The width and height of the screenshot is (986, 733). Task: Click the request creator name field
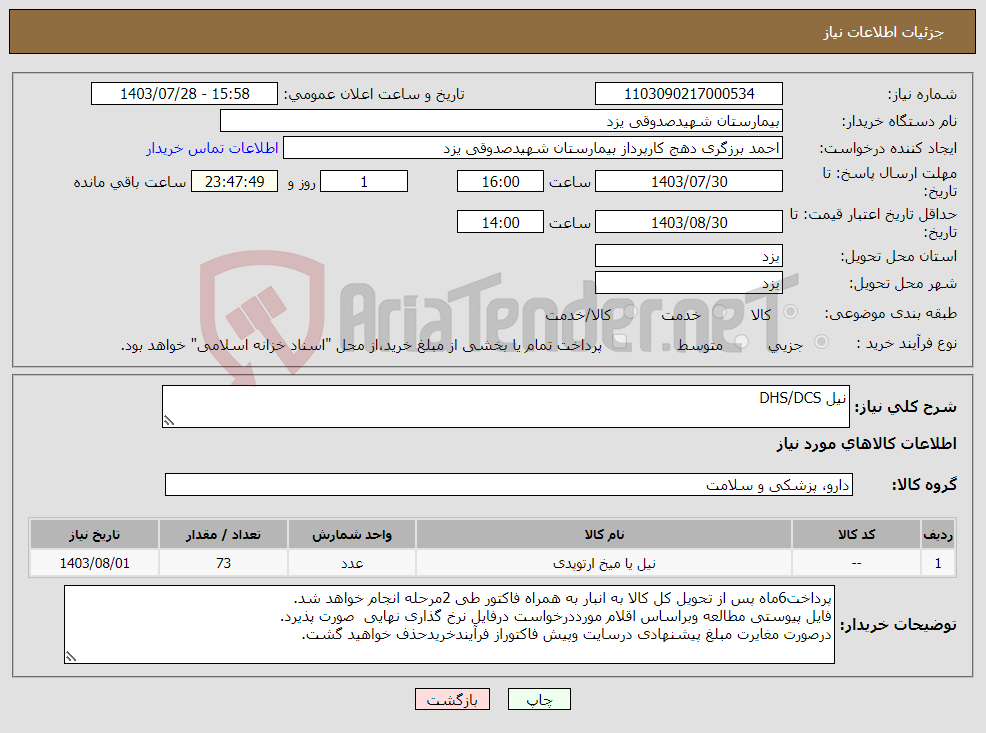(533, 148)
